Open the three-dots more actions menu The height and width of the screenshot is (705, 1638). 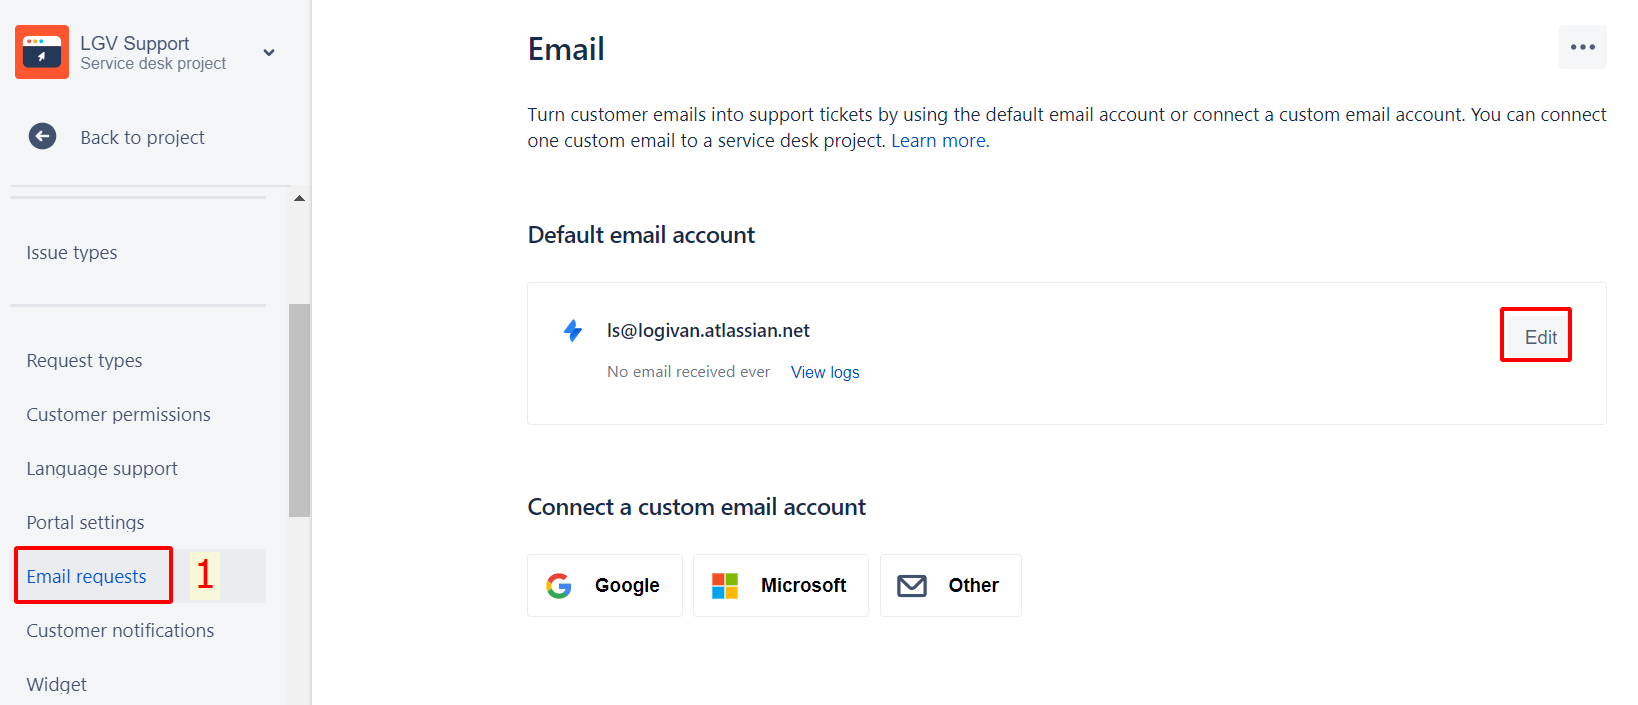(1582, 47)
